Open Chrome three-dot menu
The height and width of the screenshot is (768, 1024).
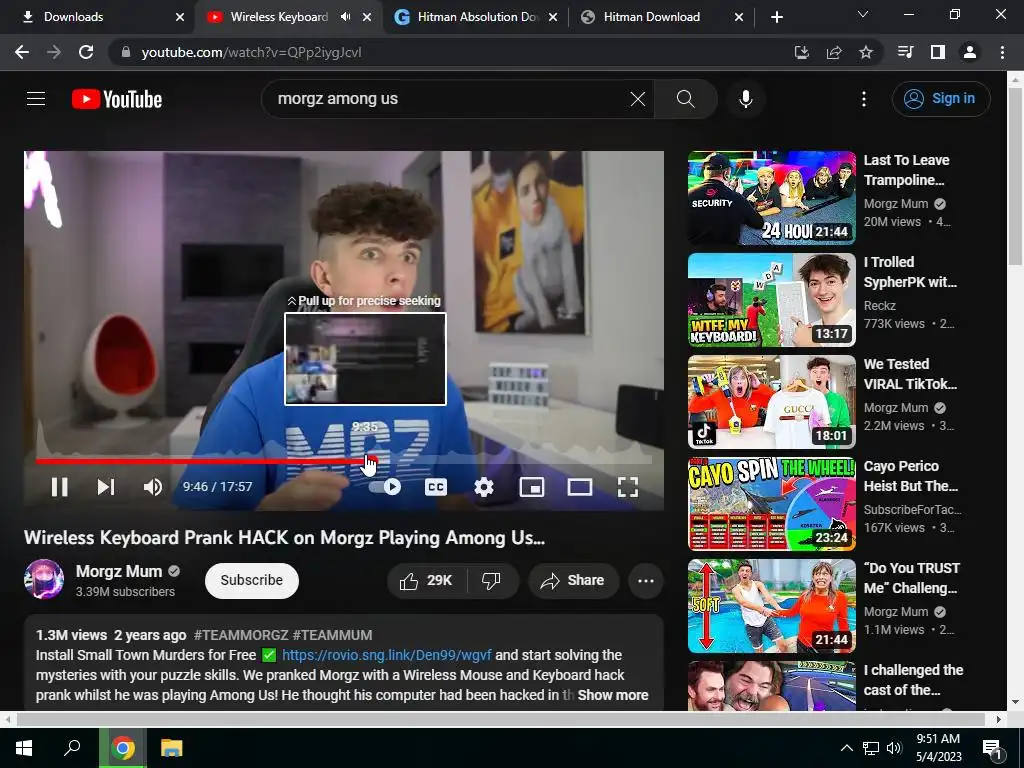tap(1002, 52)
